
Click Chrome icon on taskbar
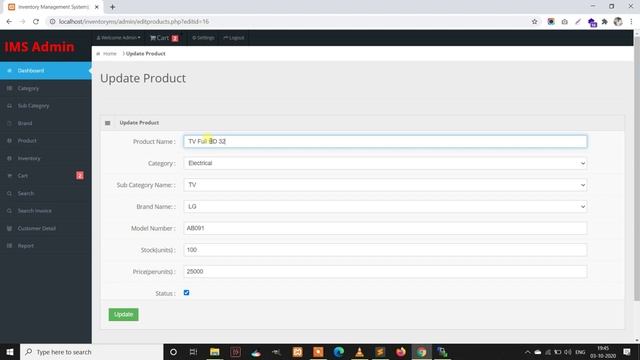[x=422, y=352]
